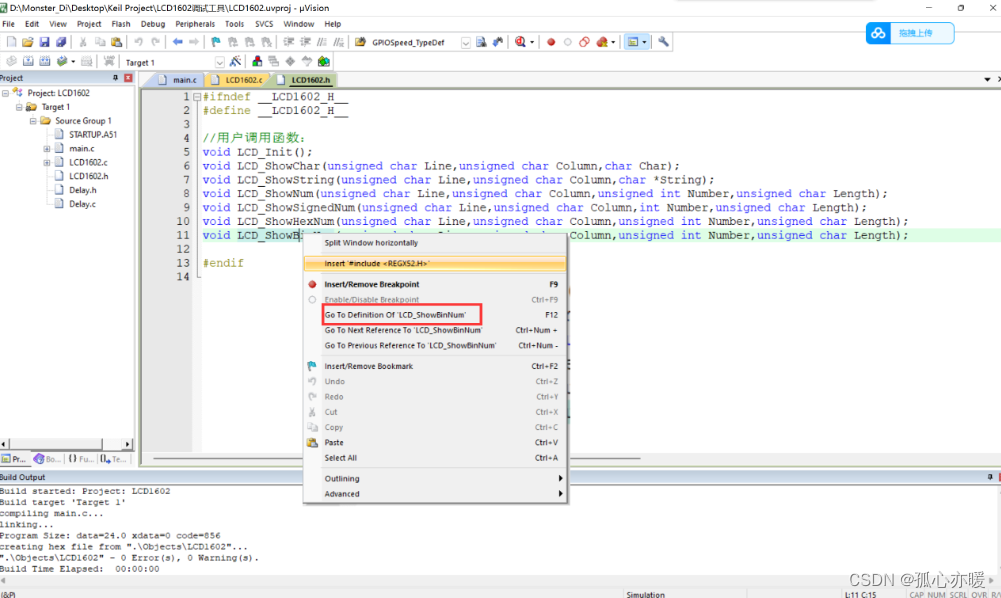Open the Flash menu
This screenshot has width=1001, height=598.
pos(121,24)
